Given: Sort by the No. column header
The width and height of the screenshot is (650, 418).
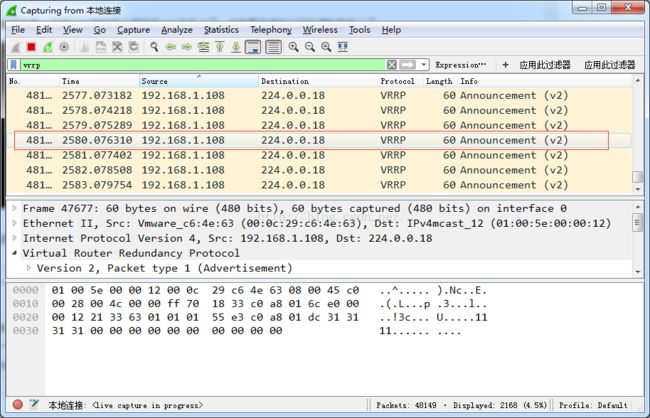Looking at the screenshot, I should click(33, 81).
